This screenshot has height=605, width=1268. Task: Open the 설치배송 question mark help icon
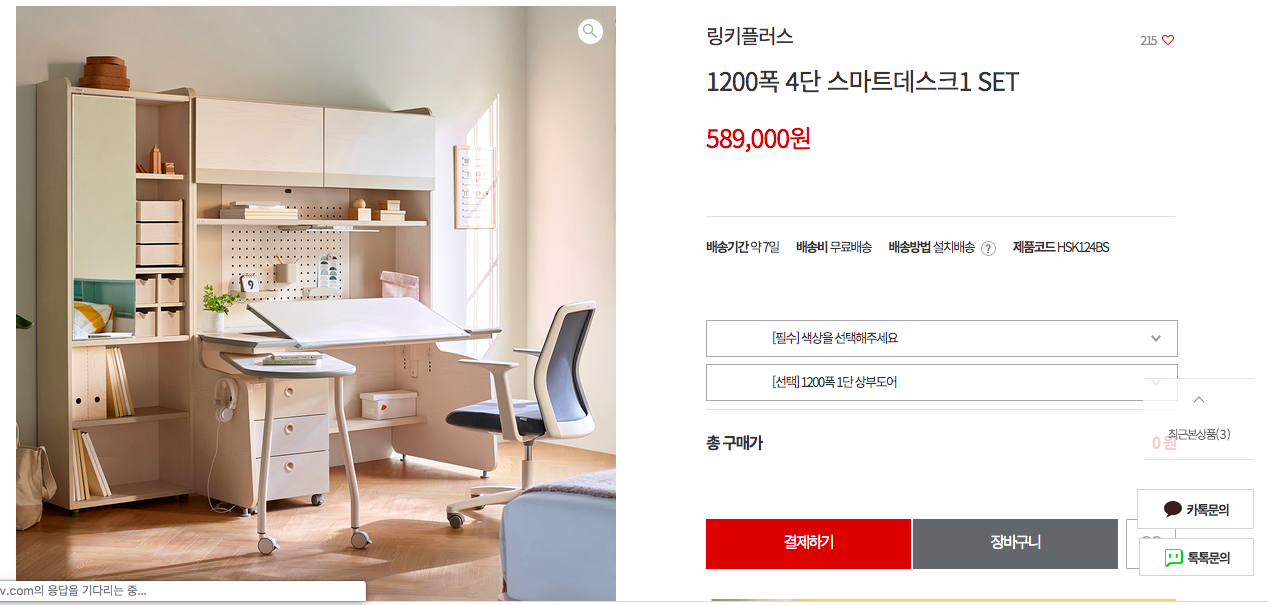click(988, 248)
